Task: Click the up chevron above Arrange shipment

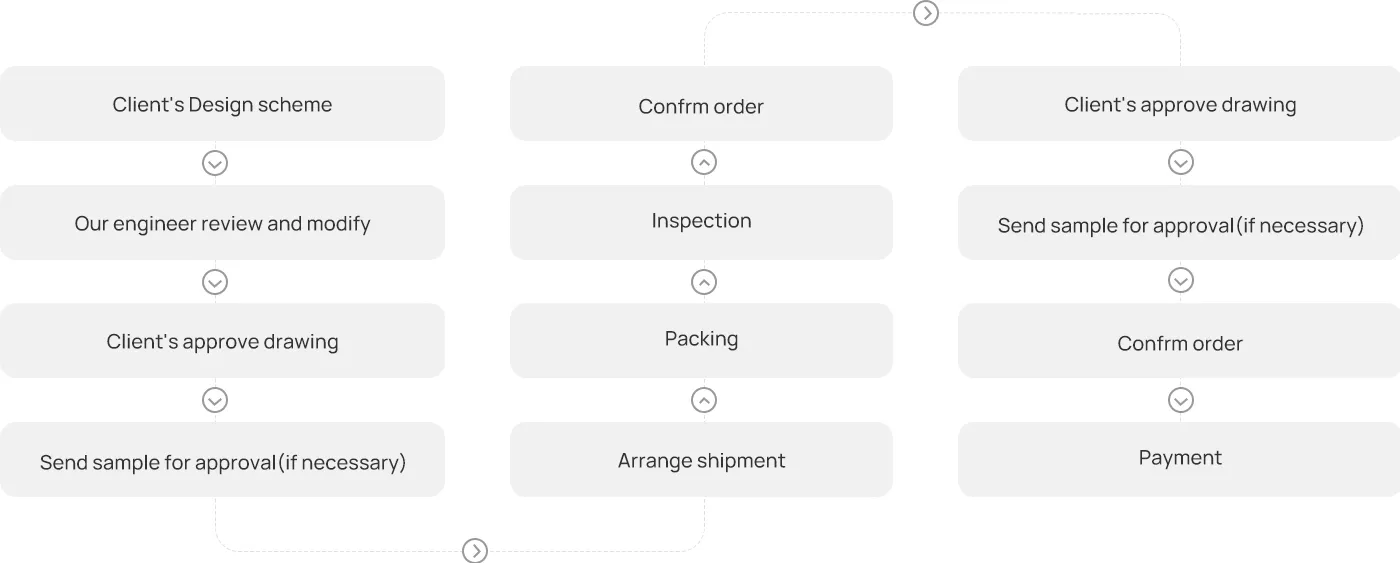Action: (x=704, y=400)
